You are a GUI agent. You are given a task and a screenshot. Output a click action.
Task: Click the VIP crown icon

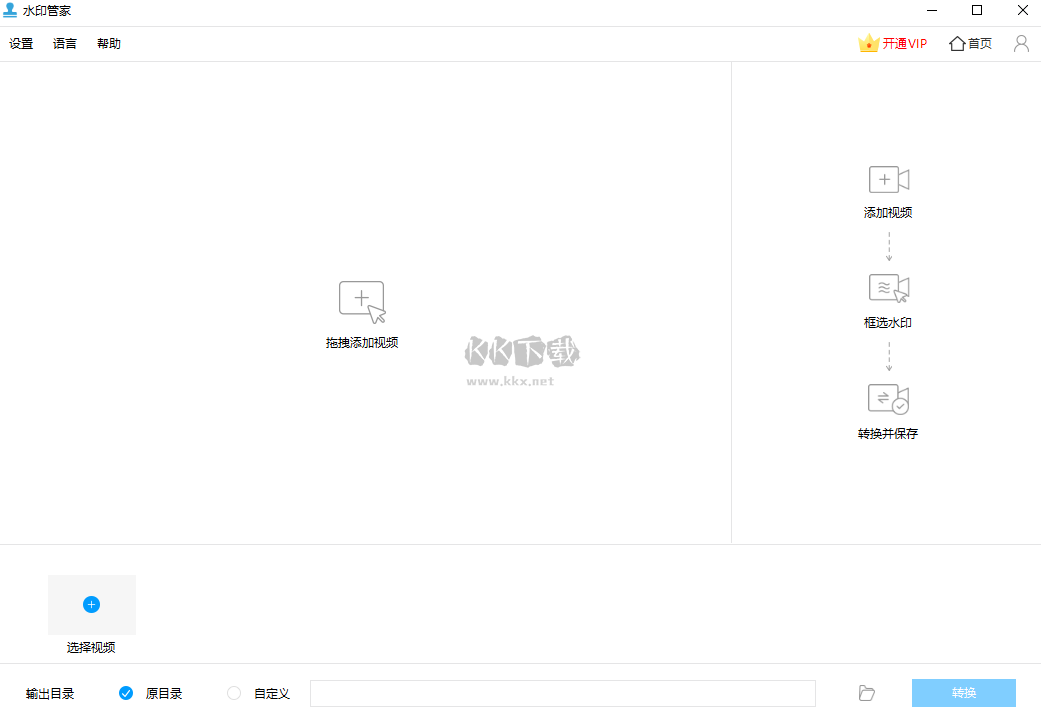[868, 43]
